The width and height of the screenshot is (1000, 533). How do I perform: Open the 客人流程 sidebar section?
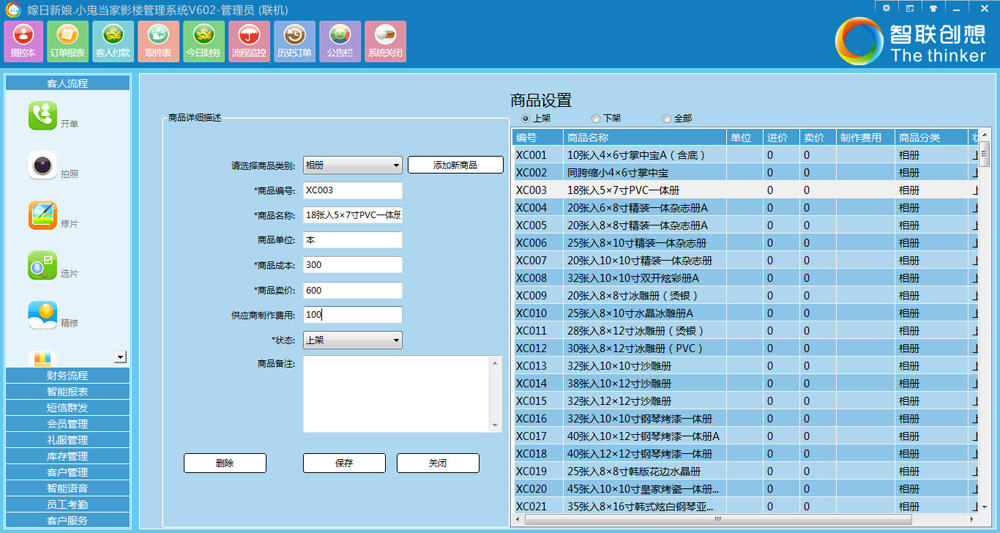coord(68,84)
